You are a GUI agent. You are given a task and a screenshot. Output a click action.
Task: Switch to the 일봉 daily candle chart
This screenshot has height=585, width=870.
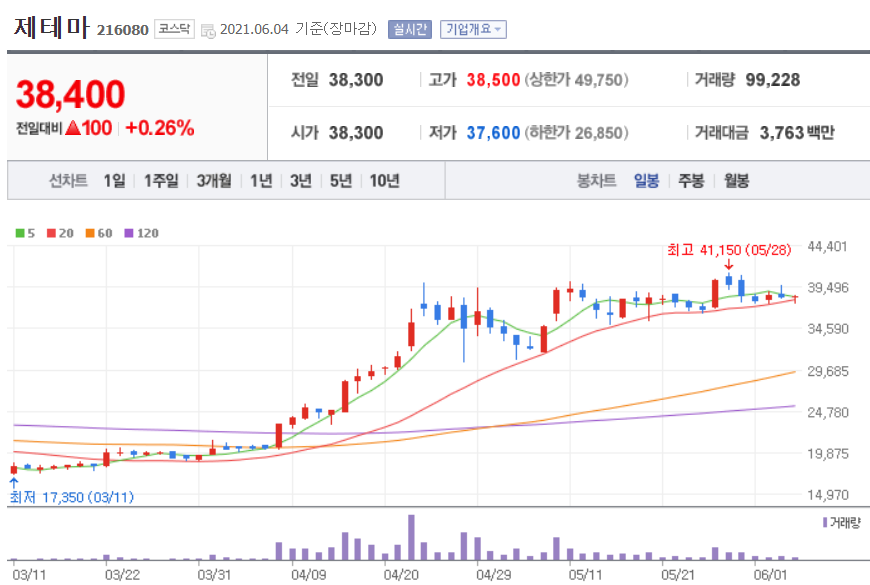[x=646, y=180]
